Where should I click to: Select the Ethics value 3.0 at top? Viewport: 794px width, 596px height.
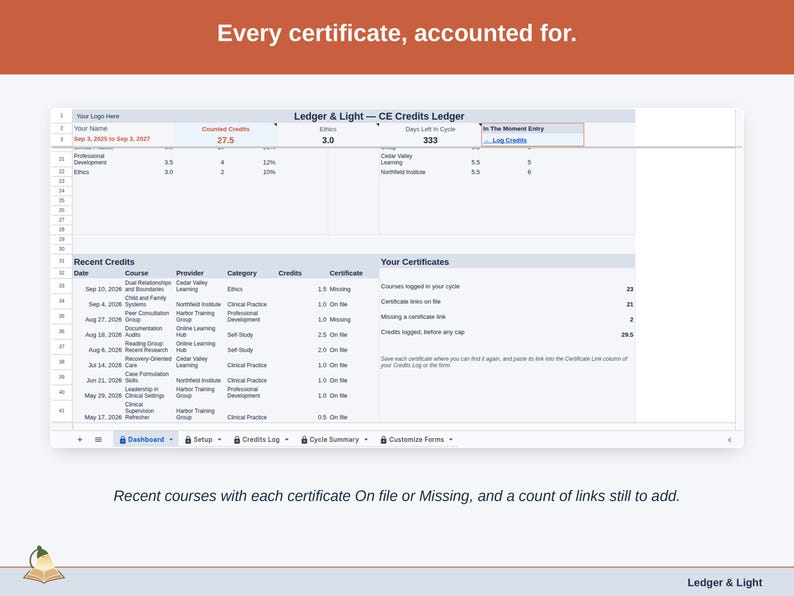coord(328,140)
